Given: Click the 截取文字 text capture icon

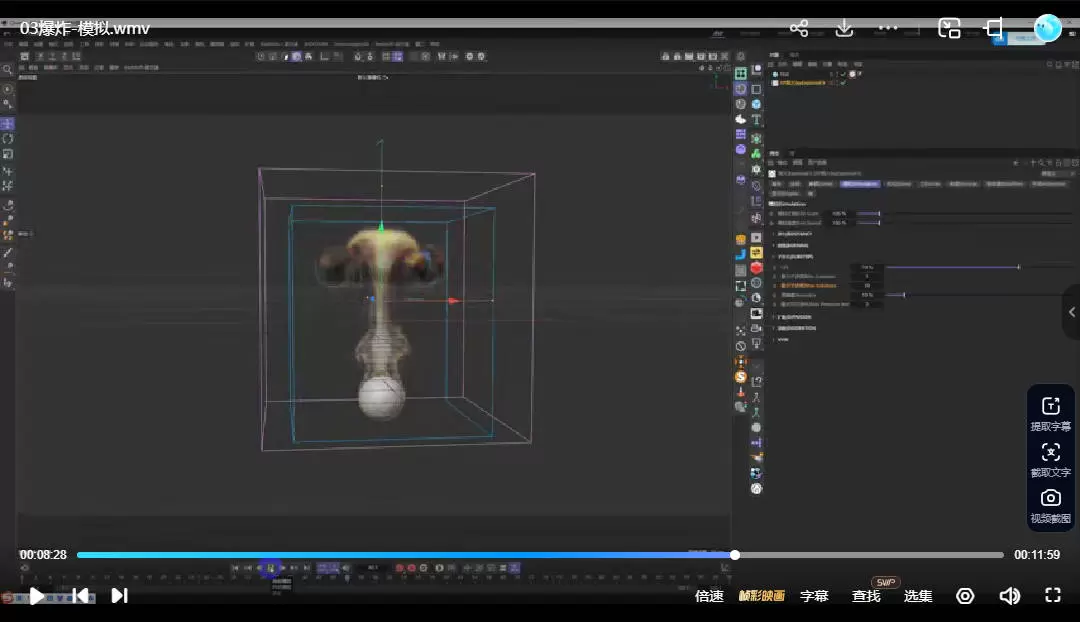Looking at the screenshot, I should (1051, 452).
